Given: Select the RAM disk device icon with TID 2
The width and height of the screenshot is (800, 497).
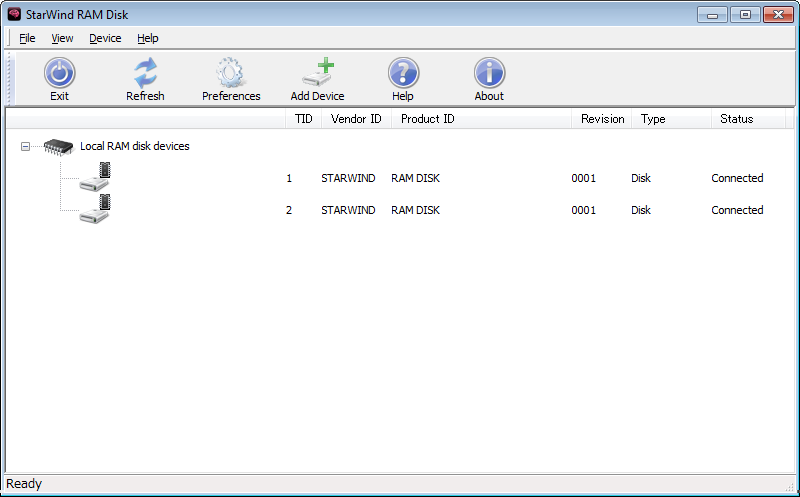Looking at the screenshot, I should (x=95, y=209).
